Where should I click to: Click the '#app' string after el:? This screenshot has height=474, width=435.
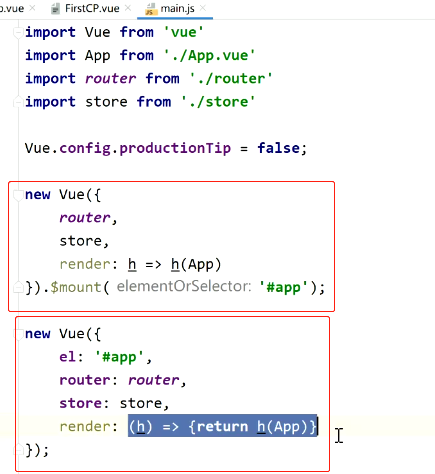click(x=119, y=357)
